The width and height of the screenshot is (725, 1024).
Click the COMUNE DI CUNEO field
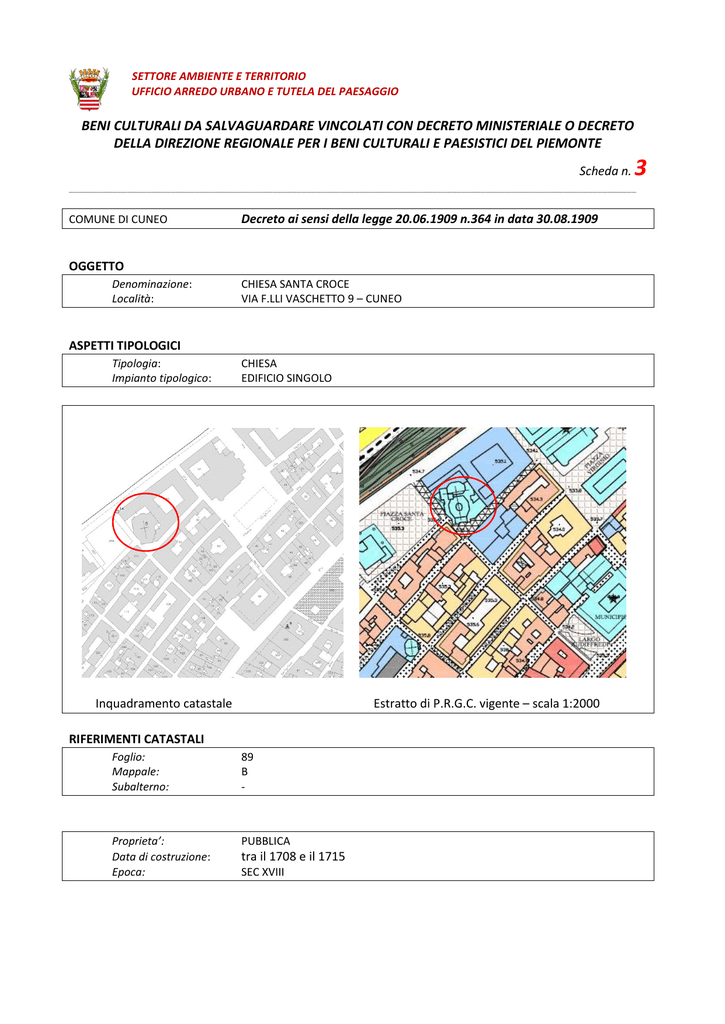pyautogui.click(x=118, y=219)
